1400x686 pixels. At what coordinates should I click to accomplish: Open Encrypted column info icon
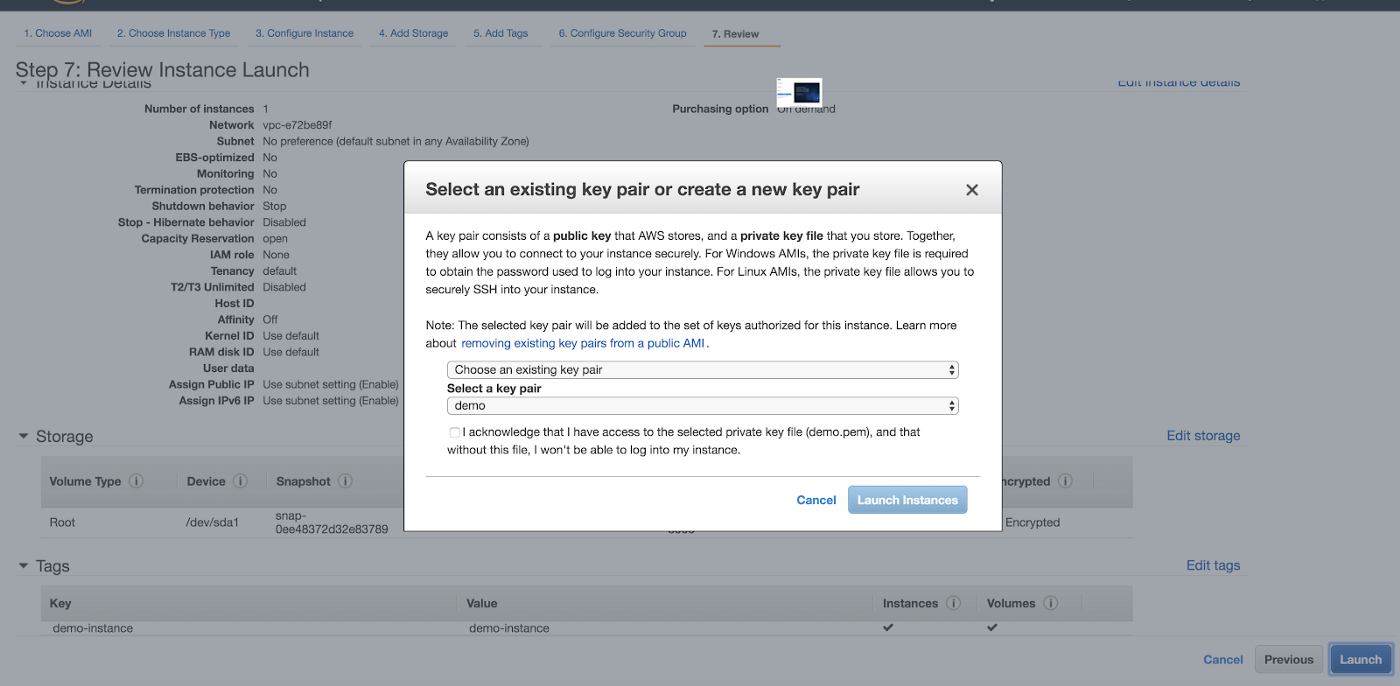pyautogui.click(x=1065, y=481)
